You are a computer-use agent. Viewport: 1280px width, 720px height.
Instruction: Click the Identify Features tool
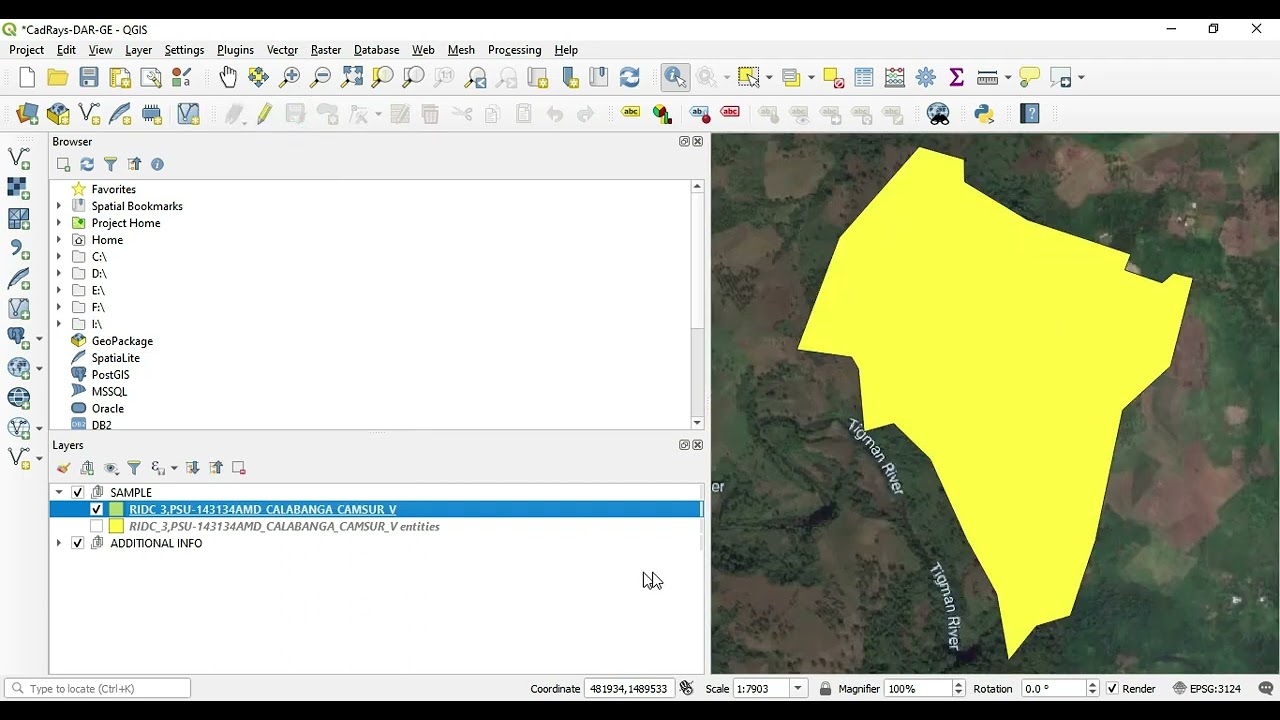click(x=675, y=77)
